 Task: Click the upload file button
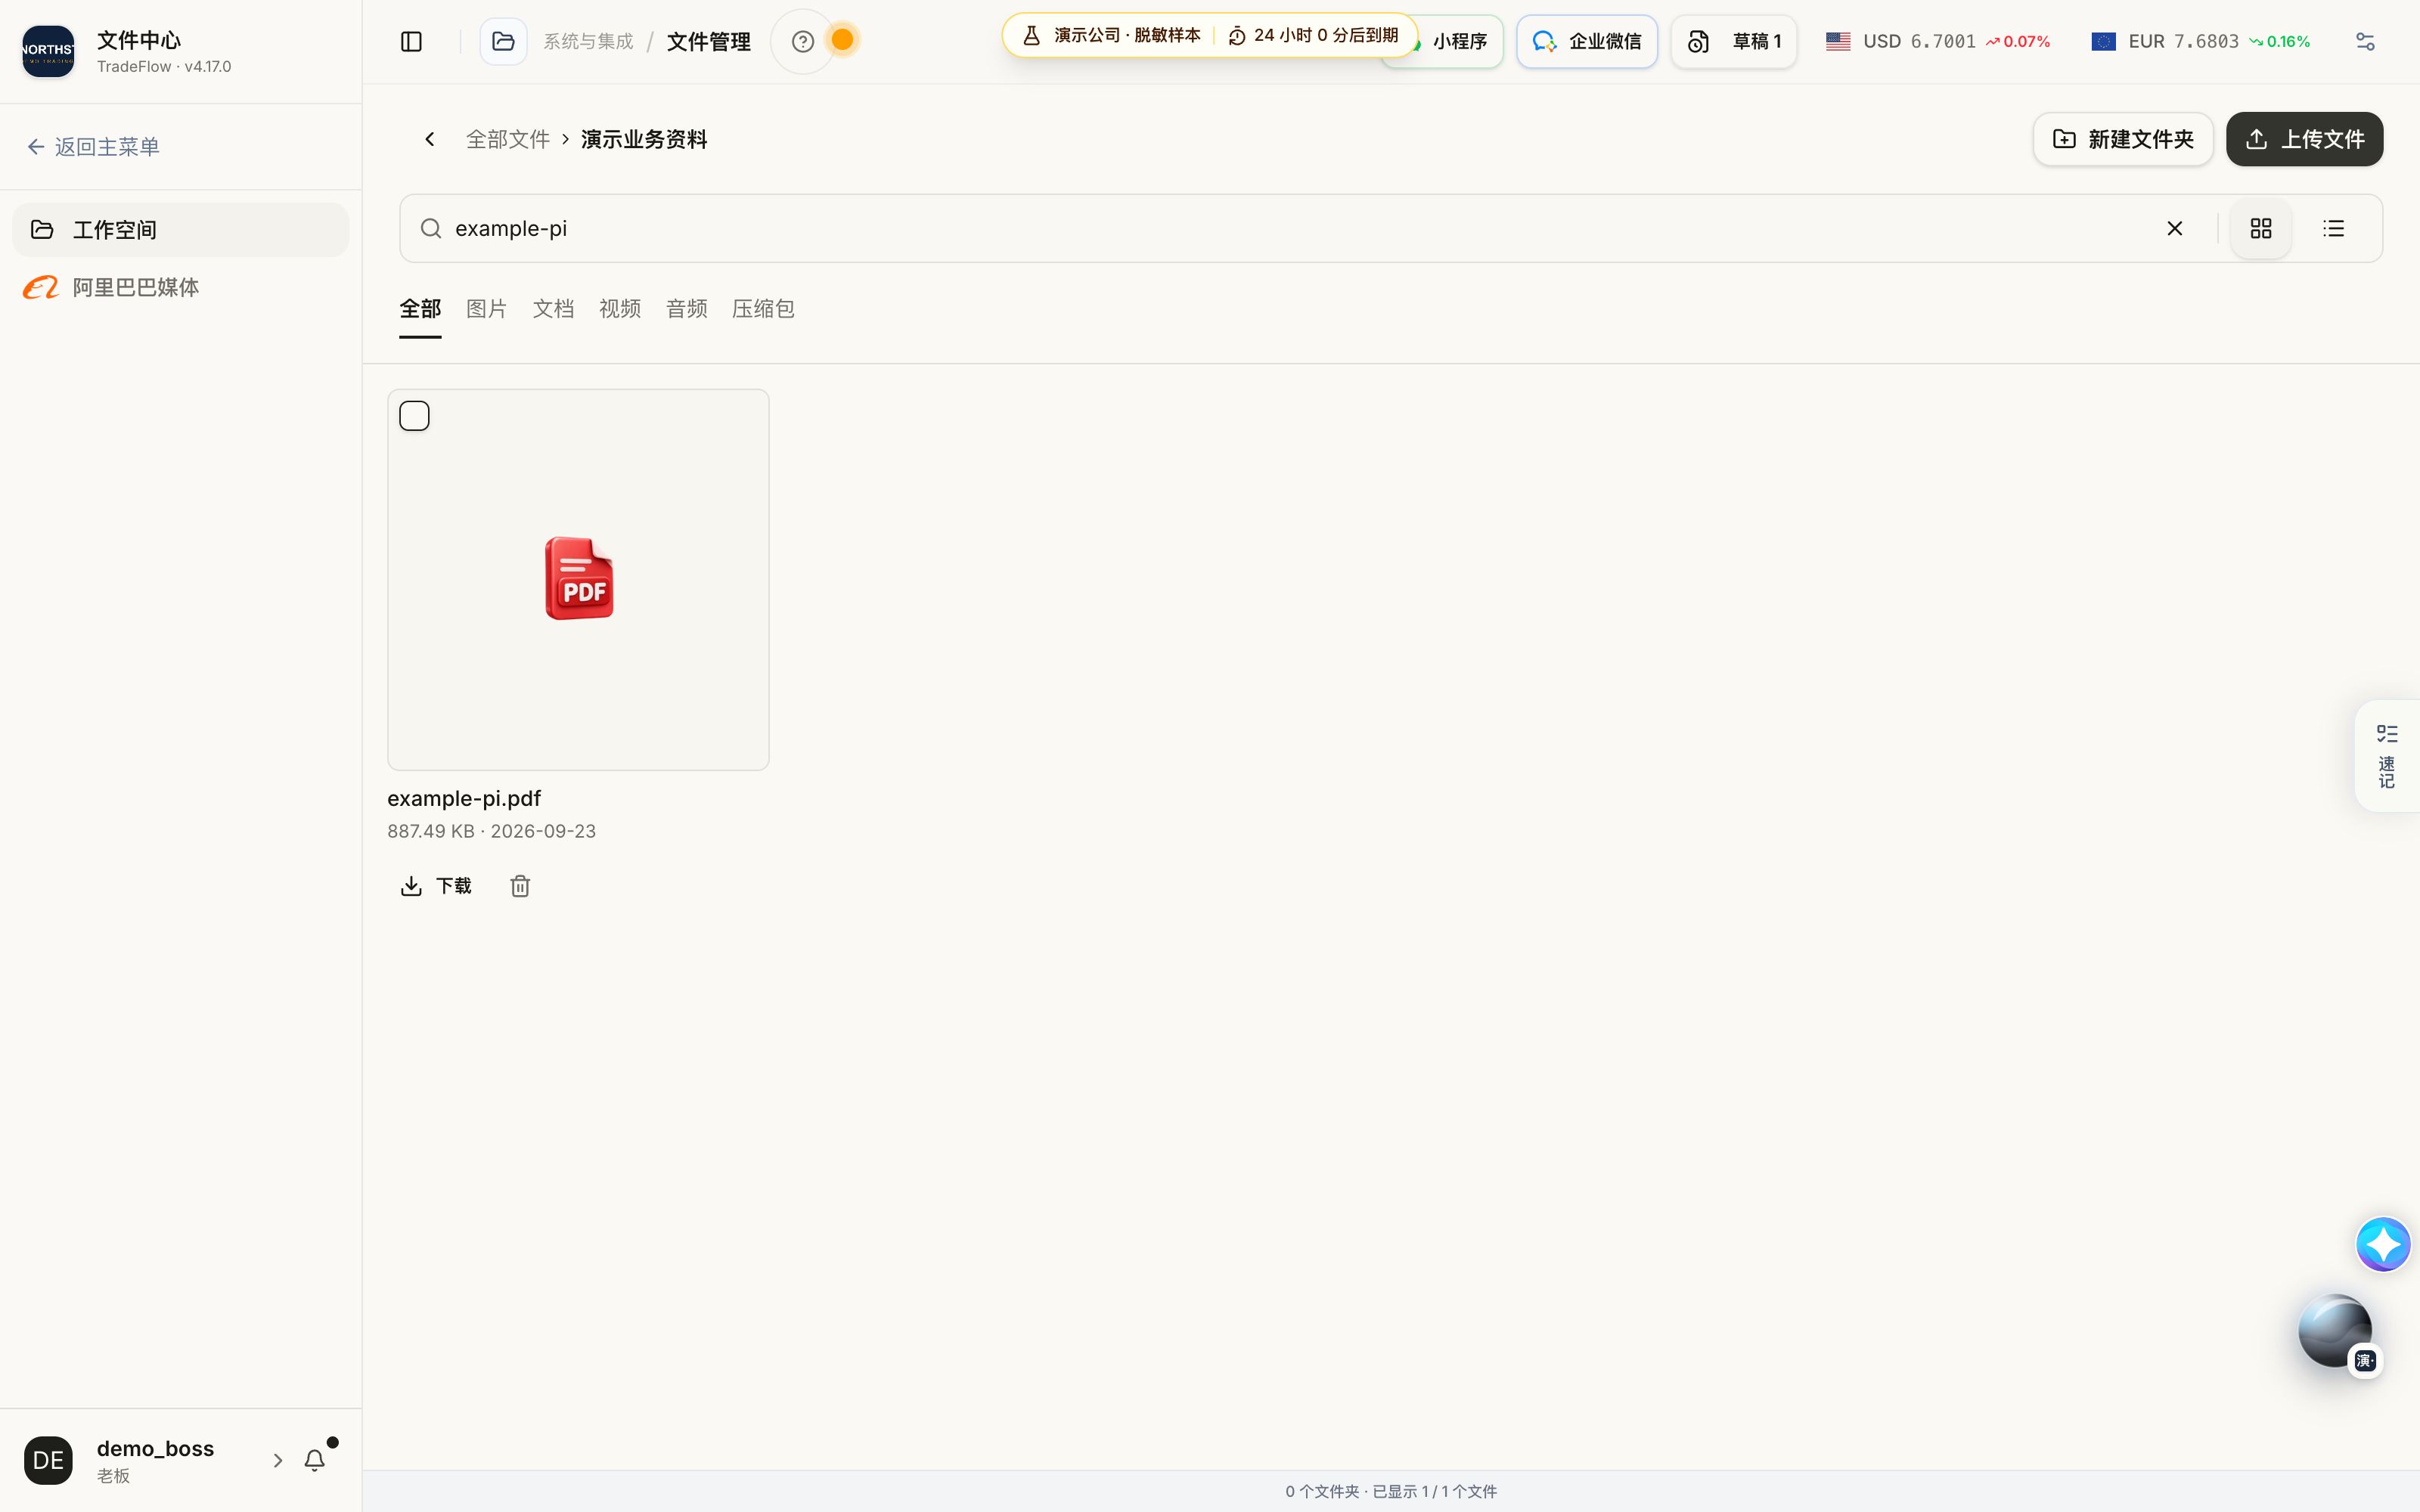pyautogui.click(x=2304, y=139)
